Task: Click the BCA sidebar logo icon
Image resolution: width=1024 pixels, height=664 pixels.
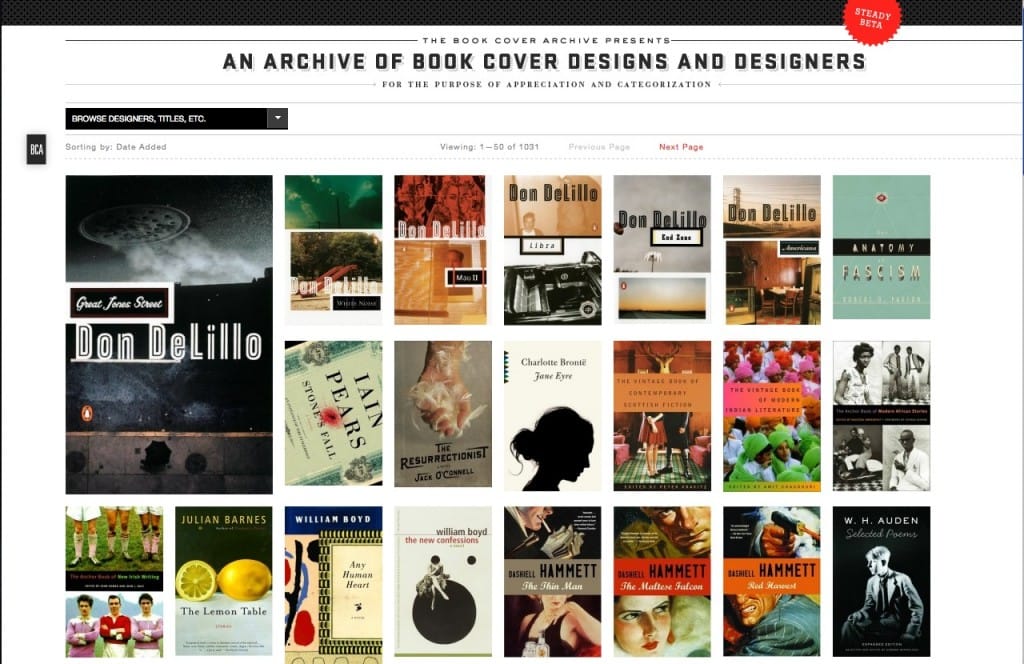Action: [37, 150]
